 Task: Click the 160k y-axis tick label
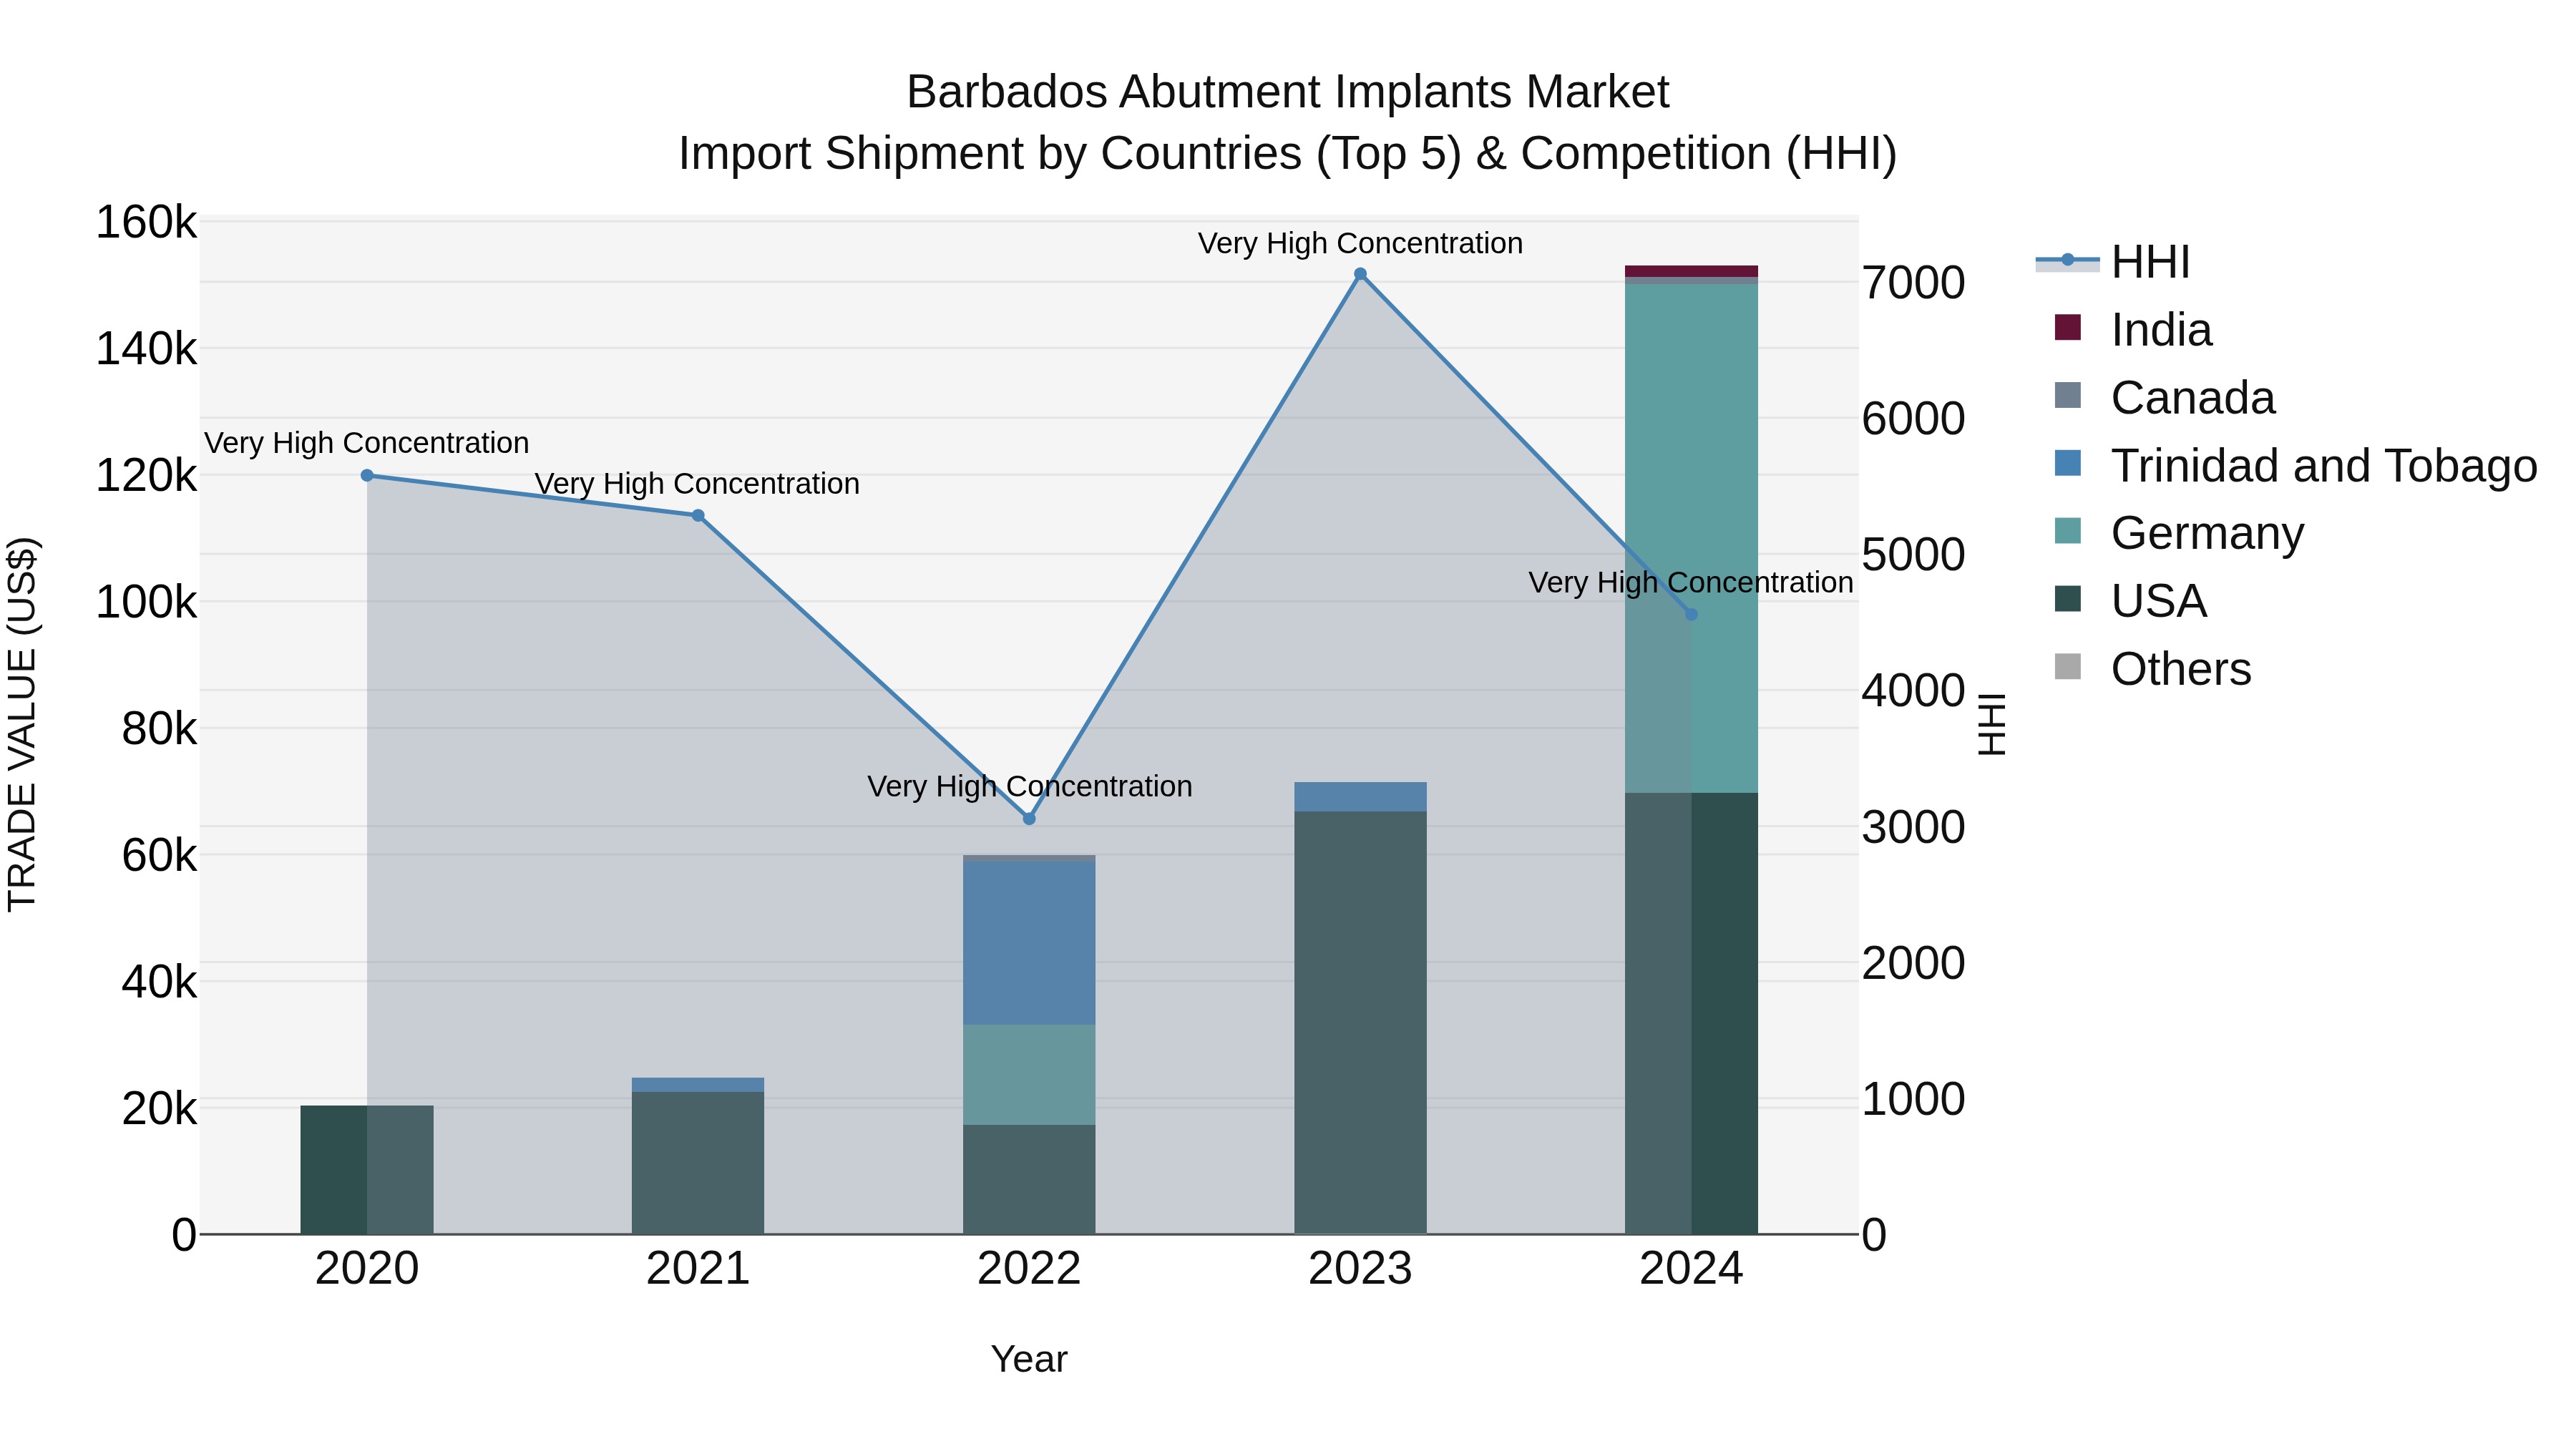[146, 222]
